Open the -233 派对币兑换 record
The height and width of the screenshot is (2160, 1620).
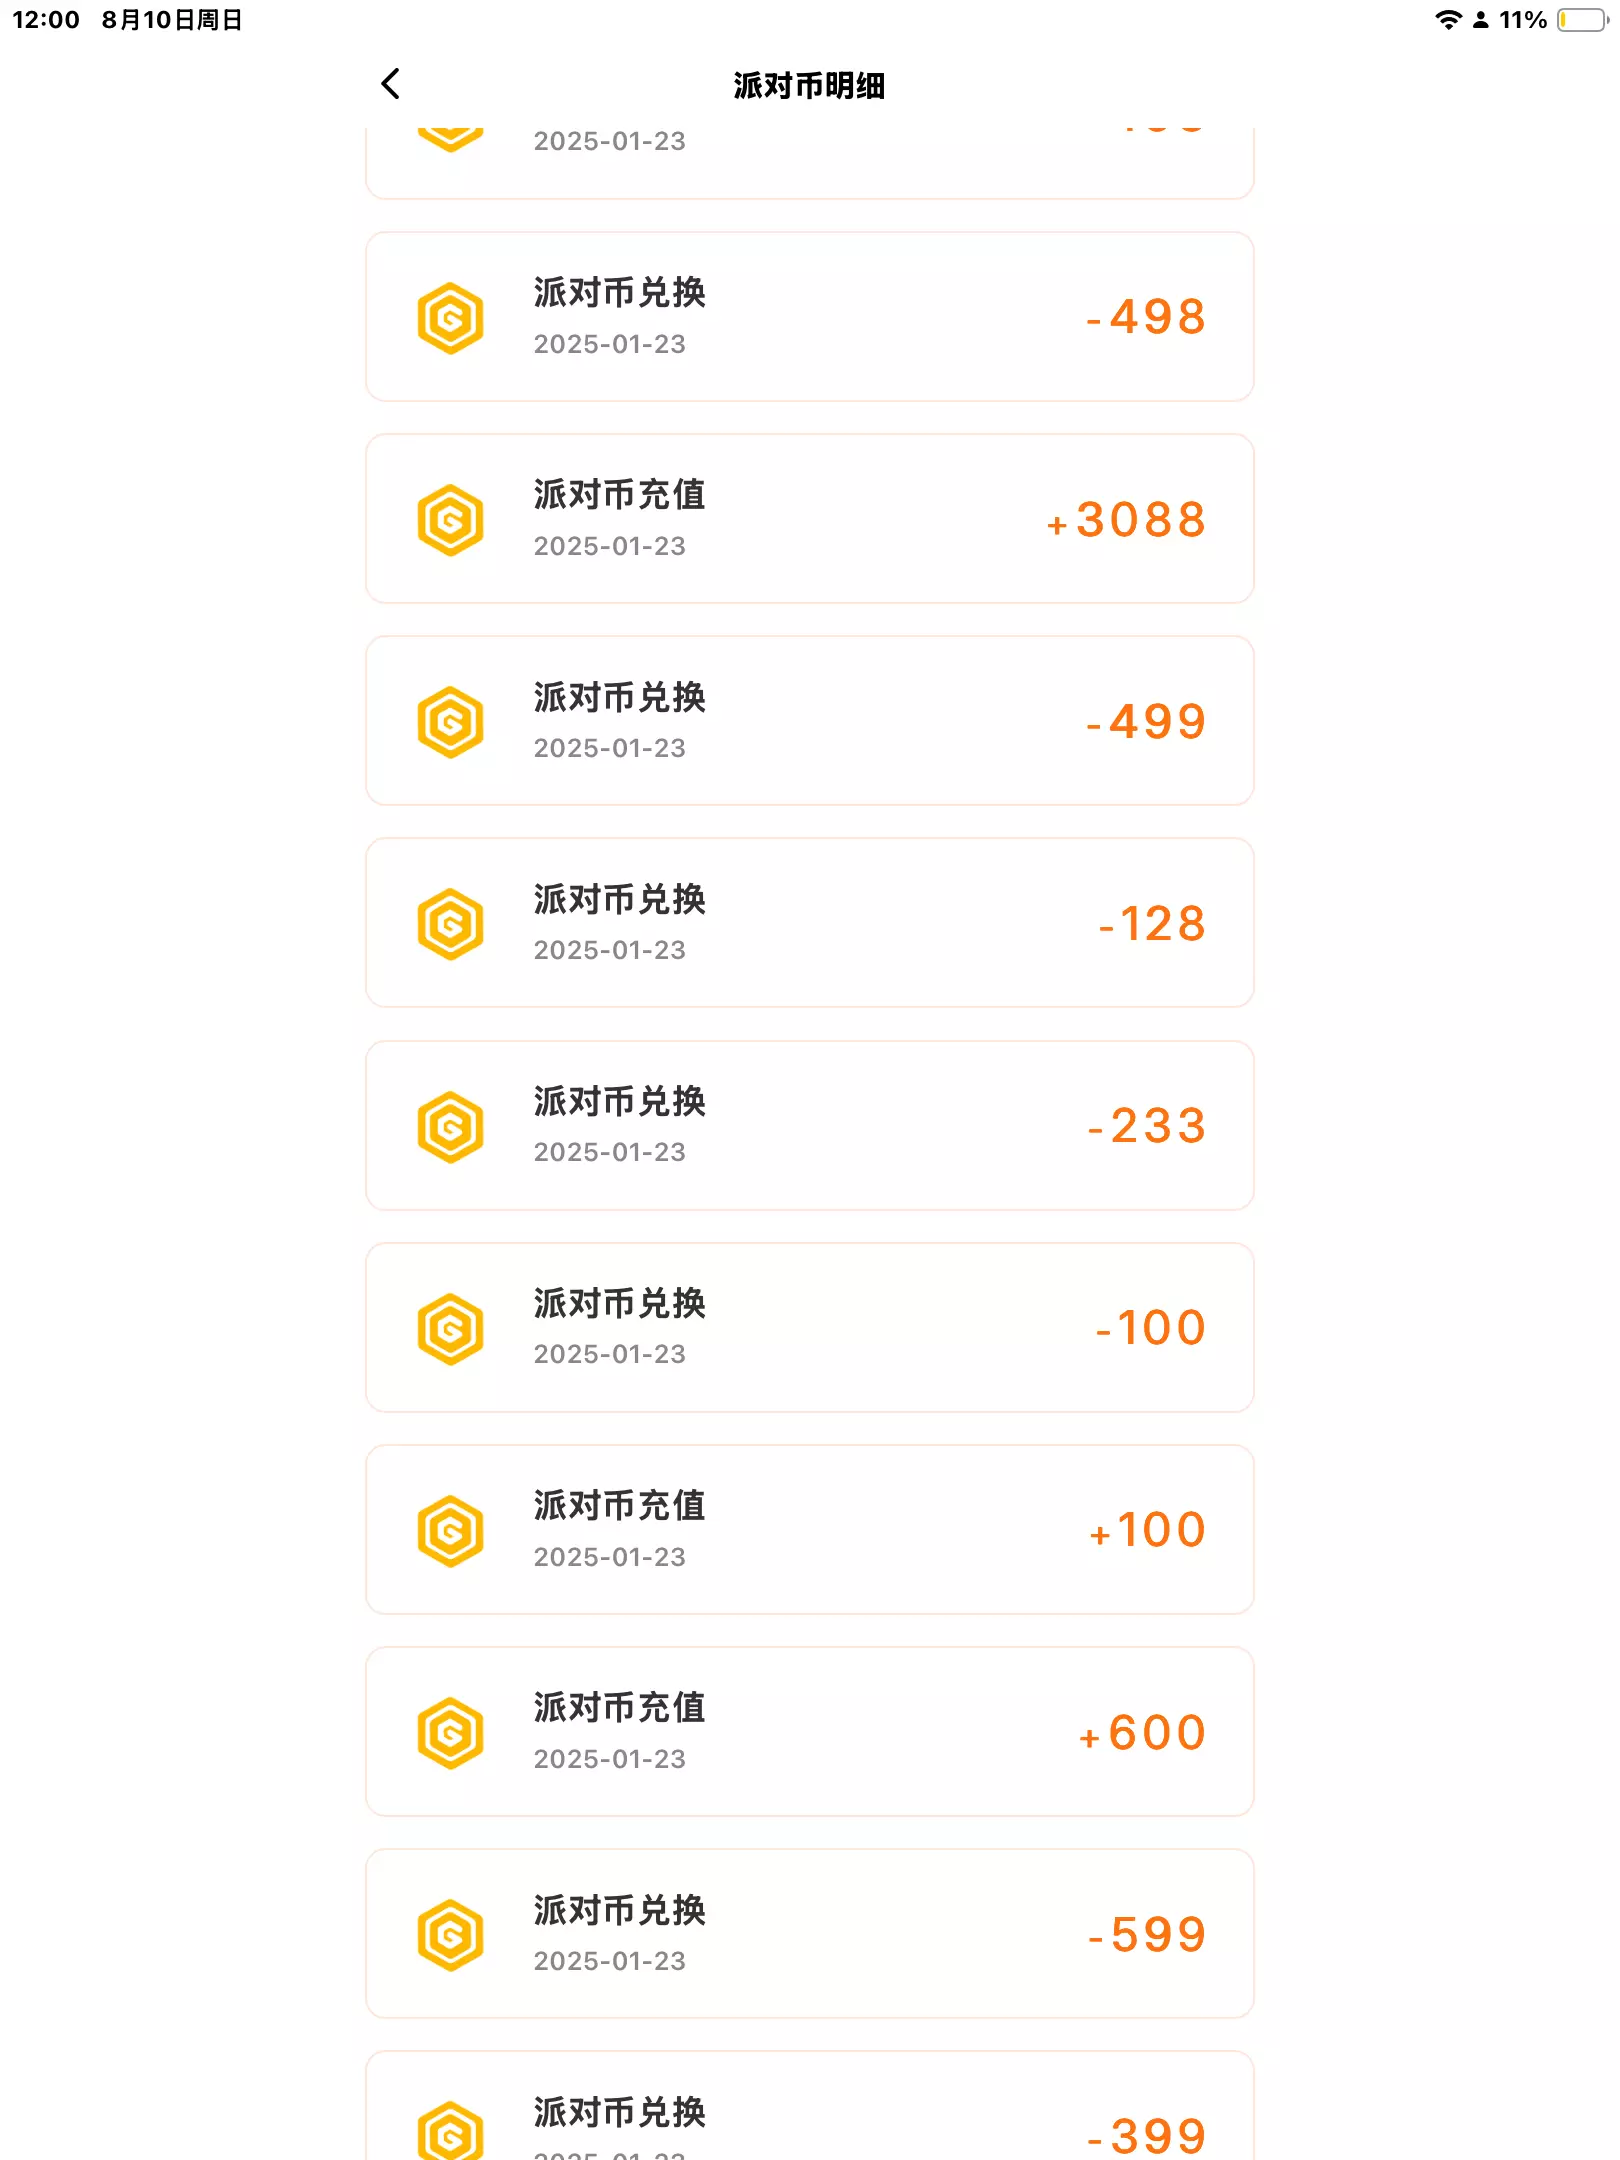809,1126
